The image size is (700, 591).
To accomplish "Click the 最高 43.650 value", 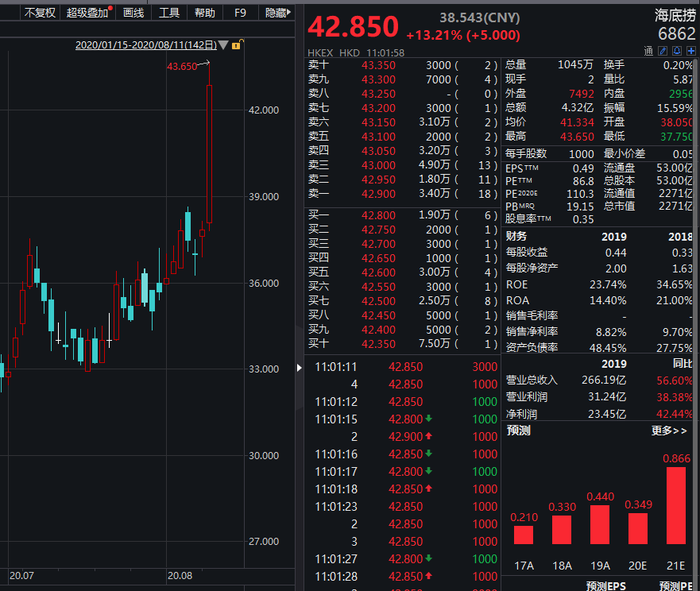I will pyautogui.click(x=577, y=137).
